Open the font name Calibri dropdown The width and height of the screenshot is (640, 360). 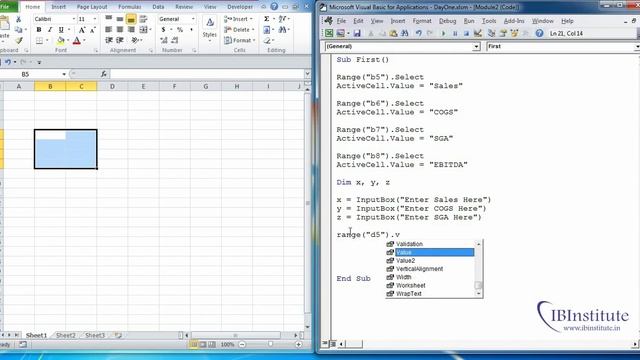[73, 19]
